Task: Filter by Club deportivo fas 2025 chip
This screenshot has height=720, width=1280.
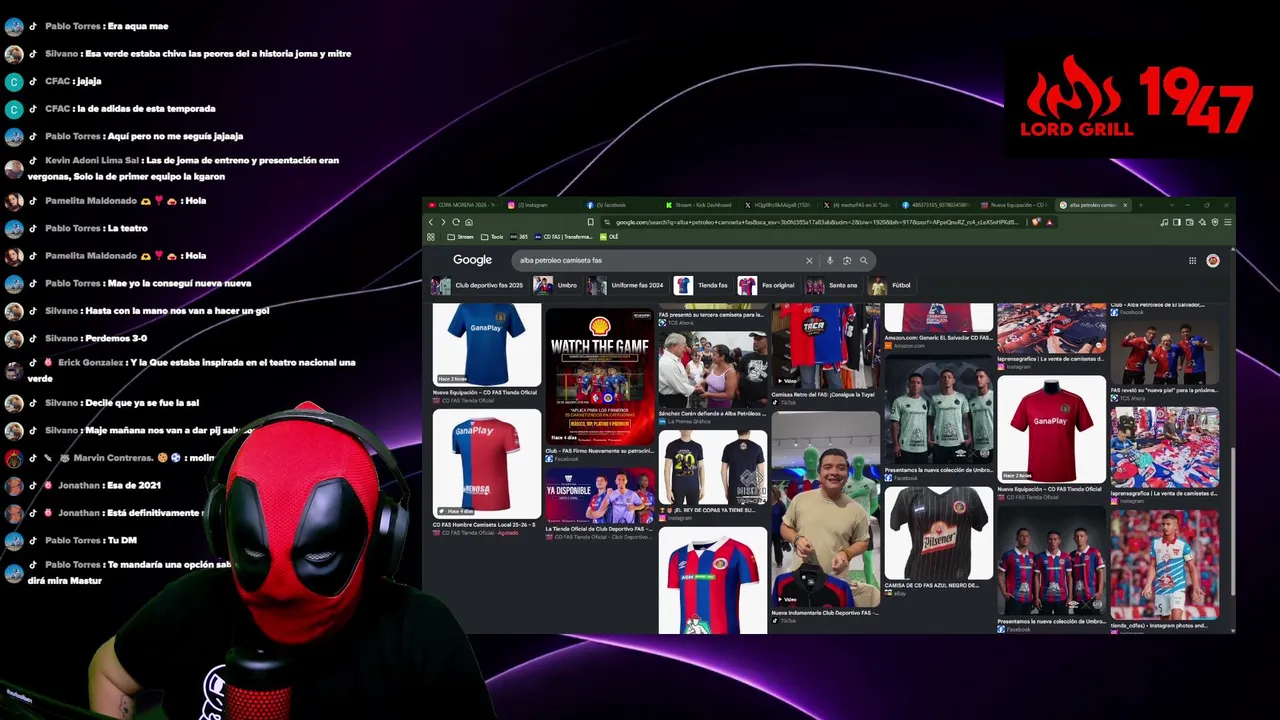Action: (x=477, y=286)
